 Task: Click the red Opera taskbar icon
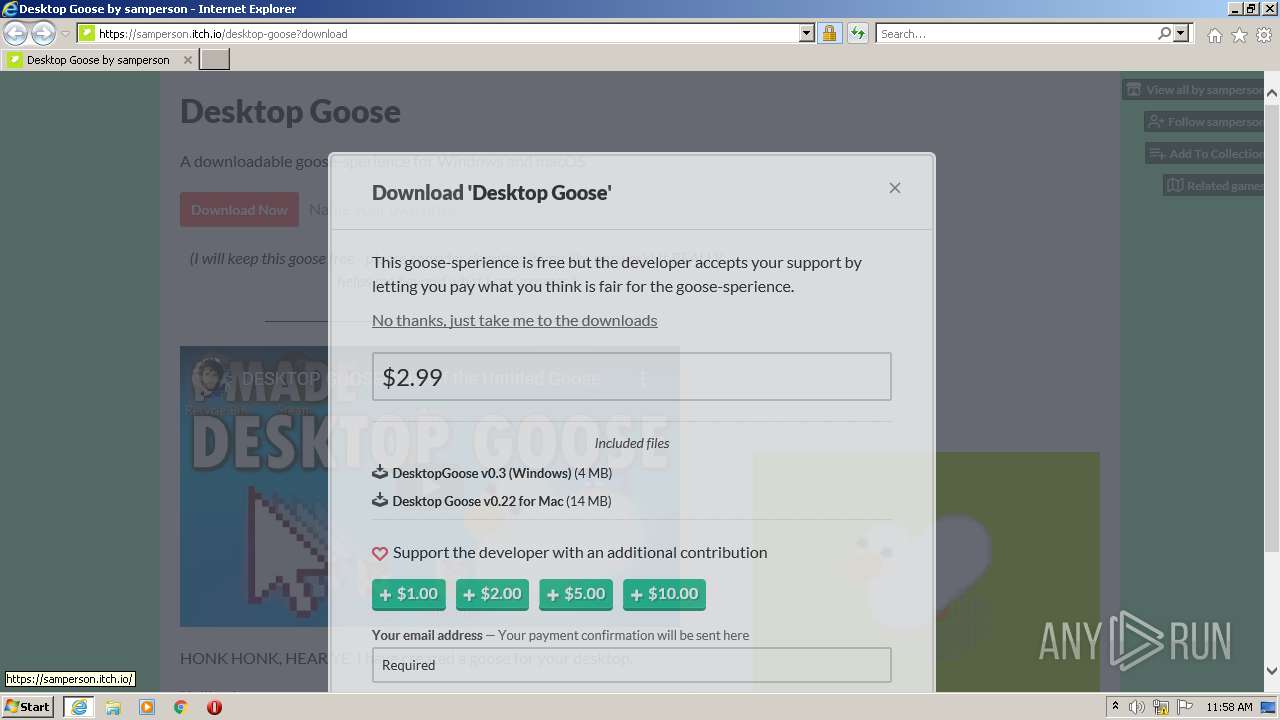pos(214,707)
